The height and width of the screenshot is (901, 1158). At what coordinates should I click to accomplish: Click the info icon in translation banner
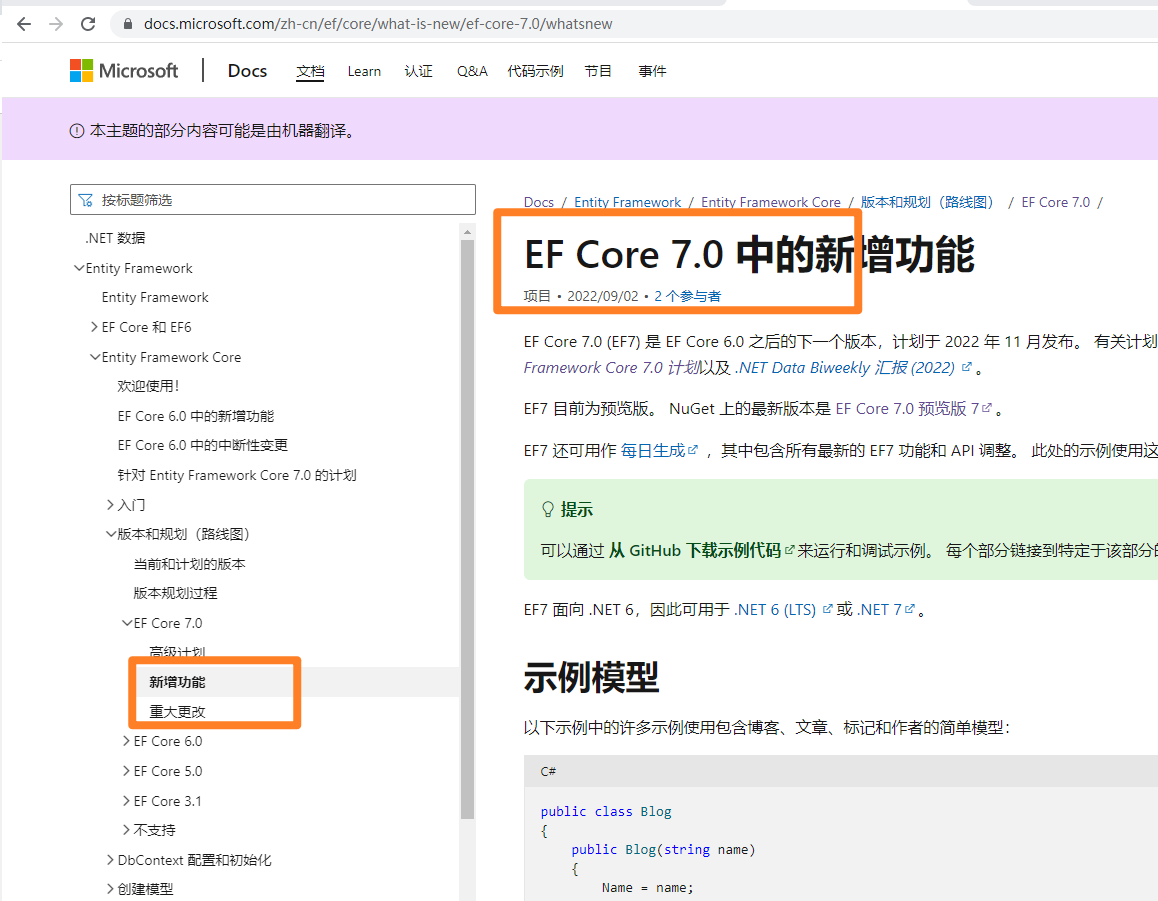77,131
